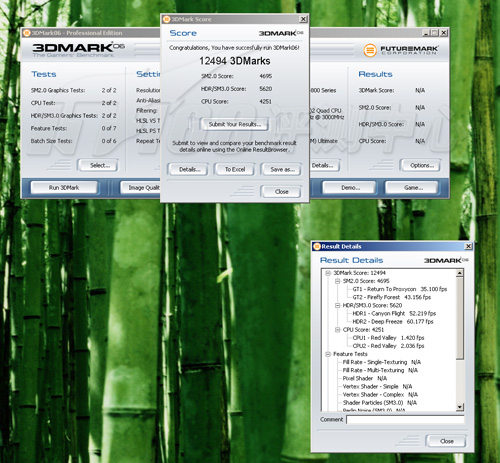Collapse the 3DMark Score: 12494 tree node

click(328, 273)
